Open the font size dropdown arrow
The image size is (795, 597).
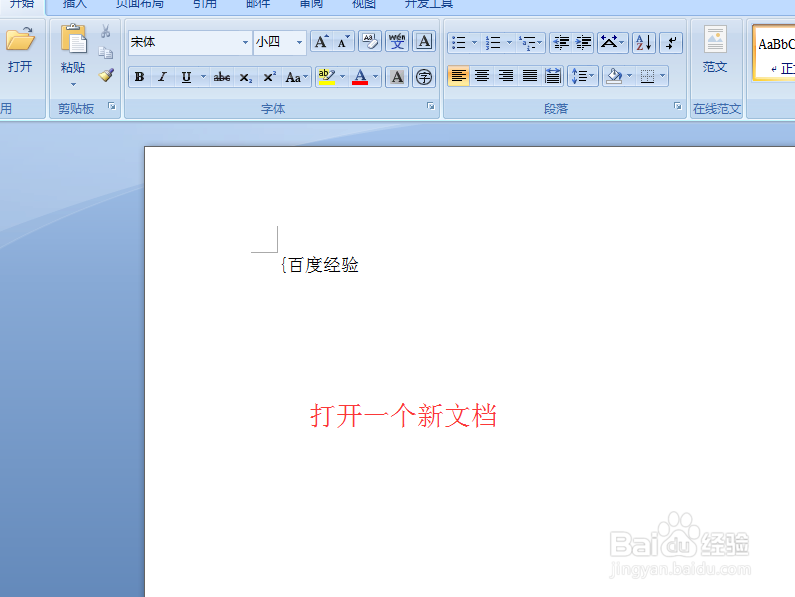pyautogui.click(x=300, y=42)
